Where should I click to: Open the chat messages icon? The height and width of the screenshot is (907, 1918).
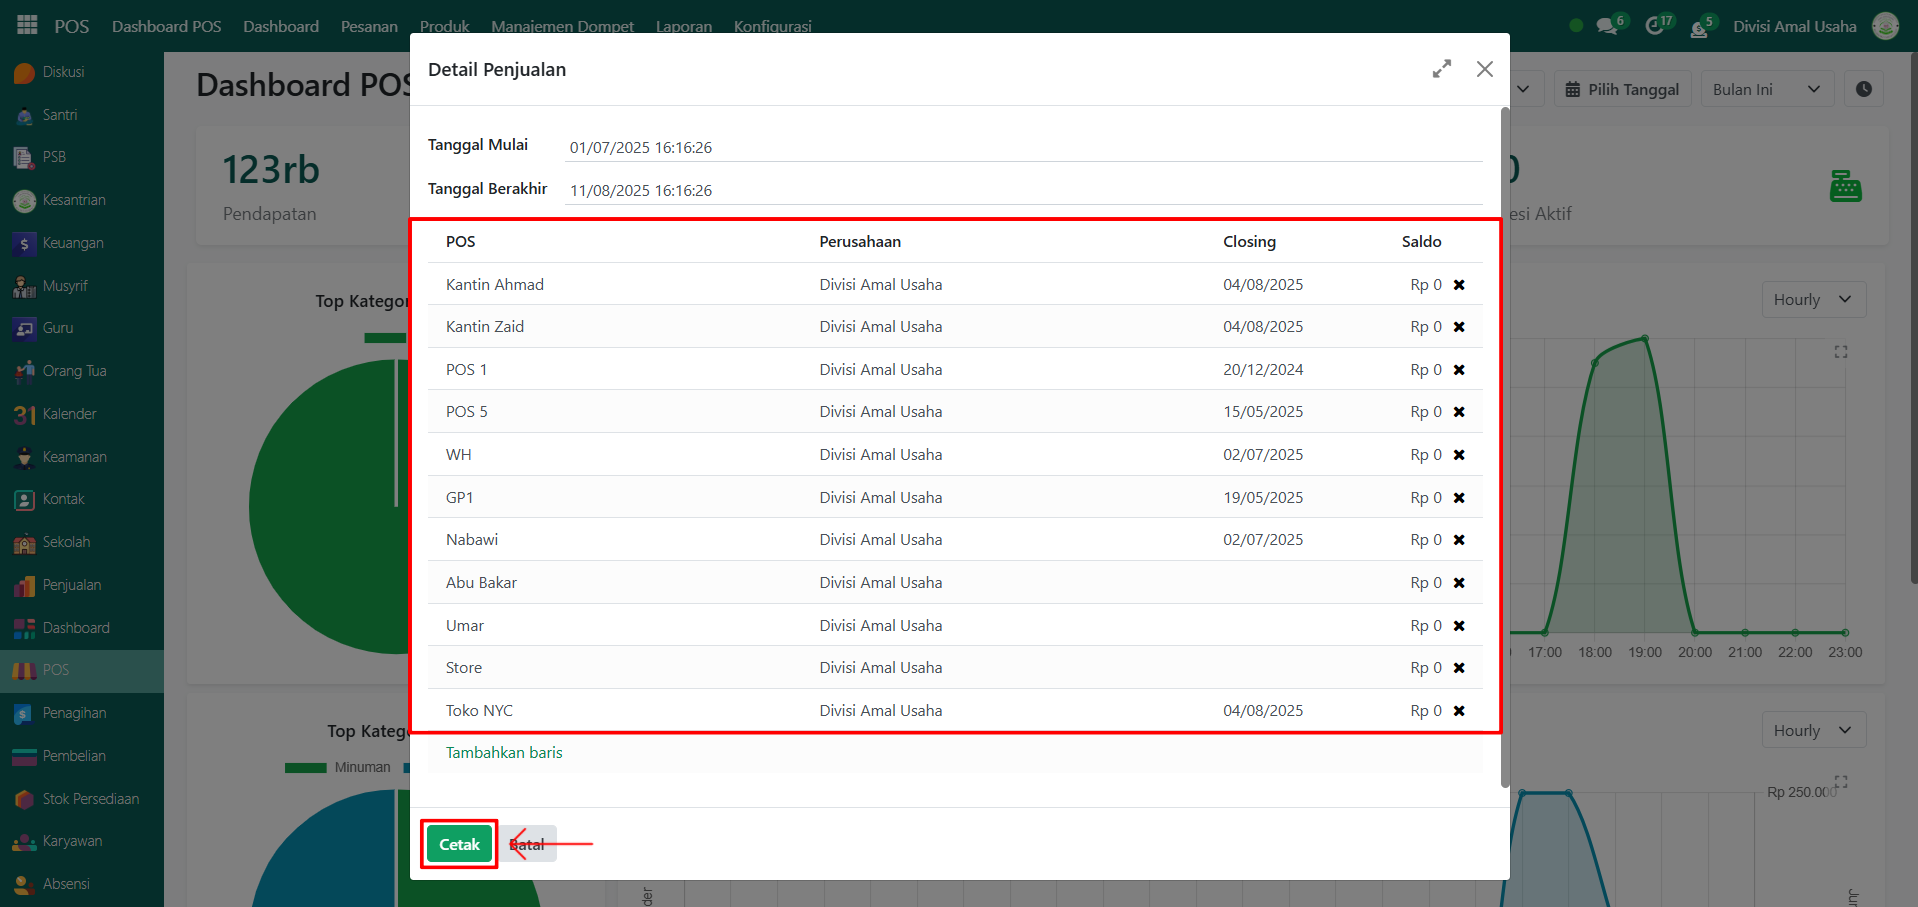(1607, 26)
